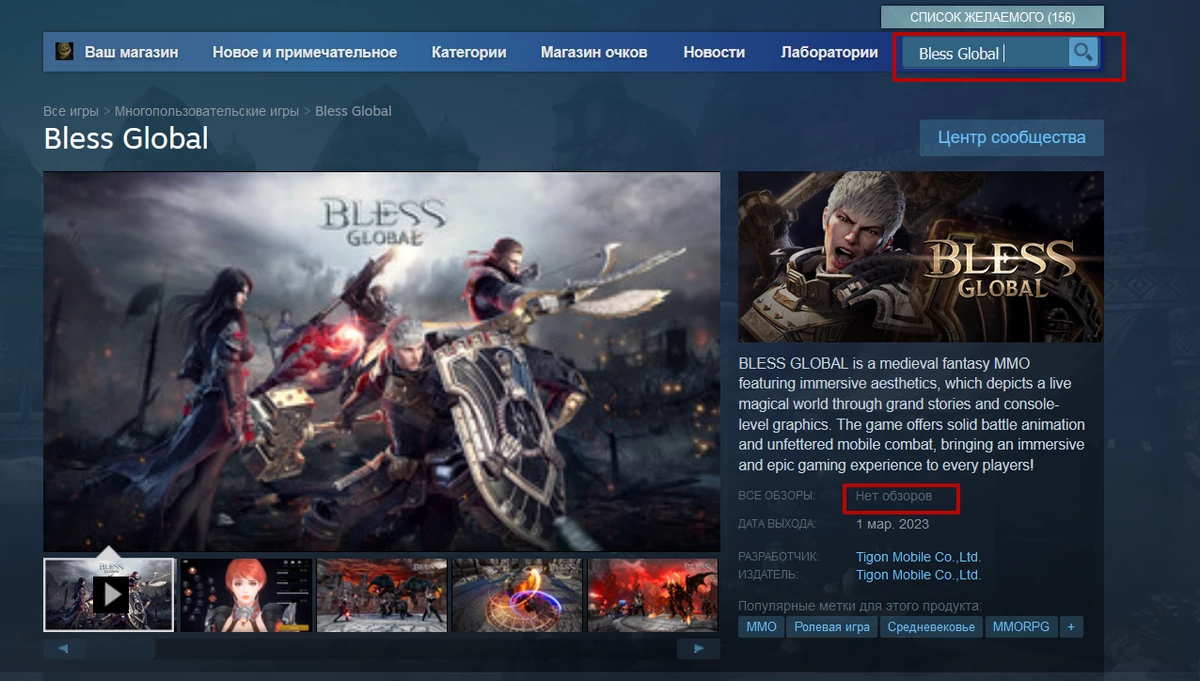The width and height of the screenshot is (1200, 681).
Task: Click the right arrow under the thumbnails
Action: pos(698,649)
